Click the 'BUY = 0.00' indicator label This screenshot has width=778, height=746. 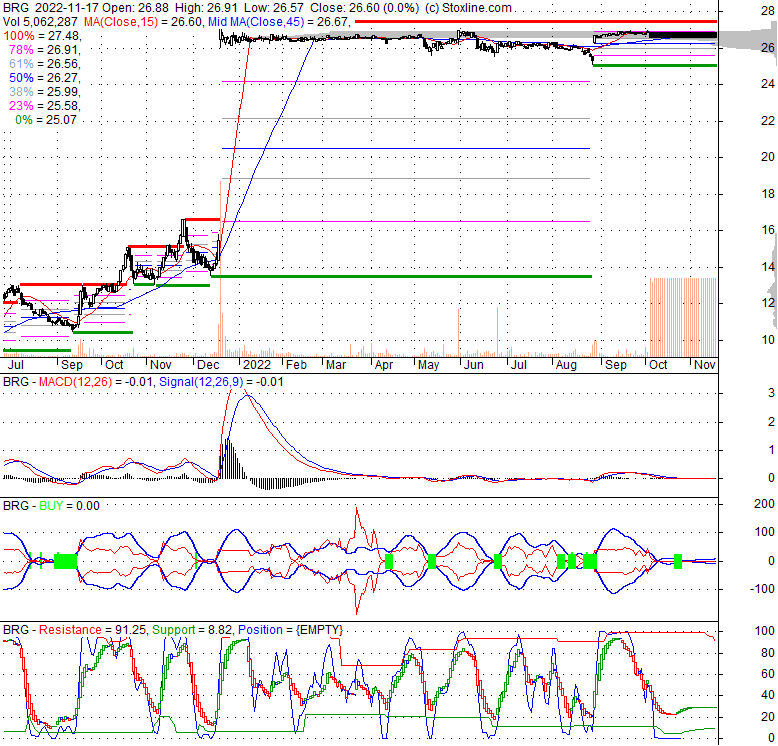coord(69,506)
